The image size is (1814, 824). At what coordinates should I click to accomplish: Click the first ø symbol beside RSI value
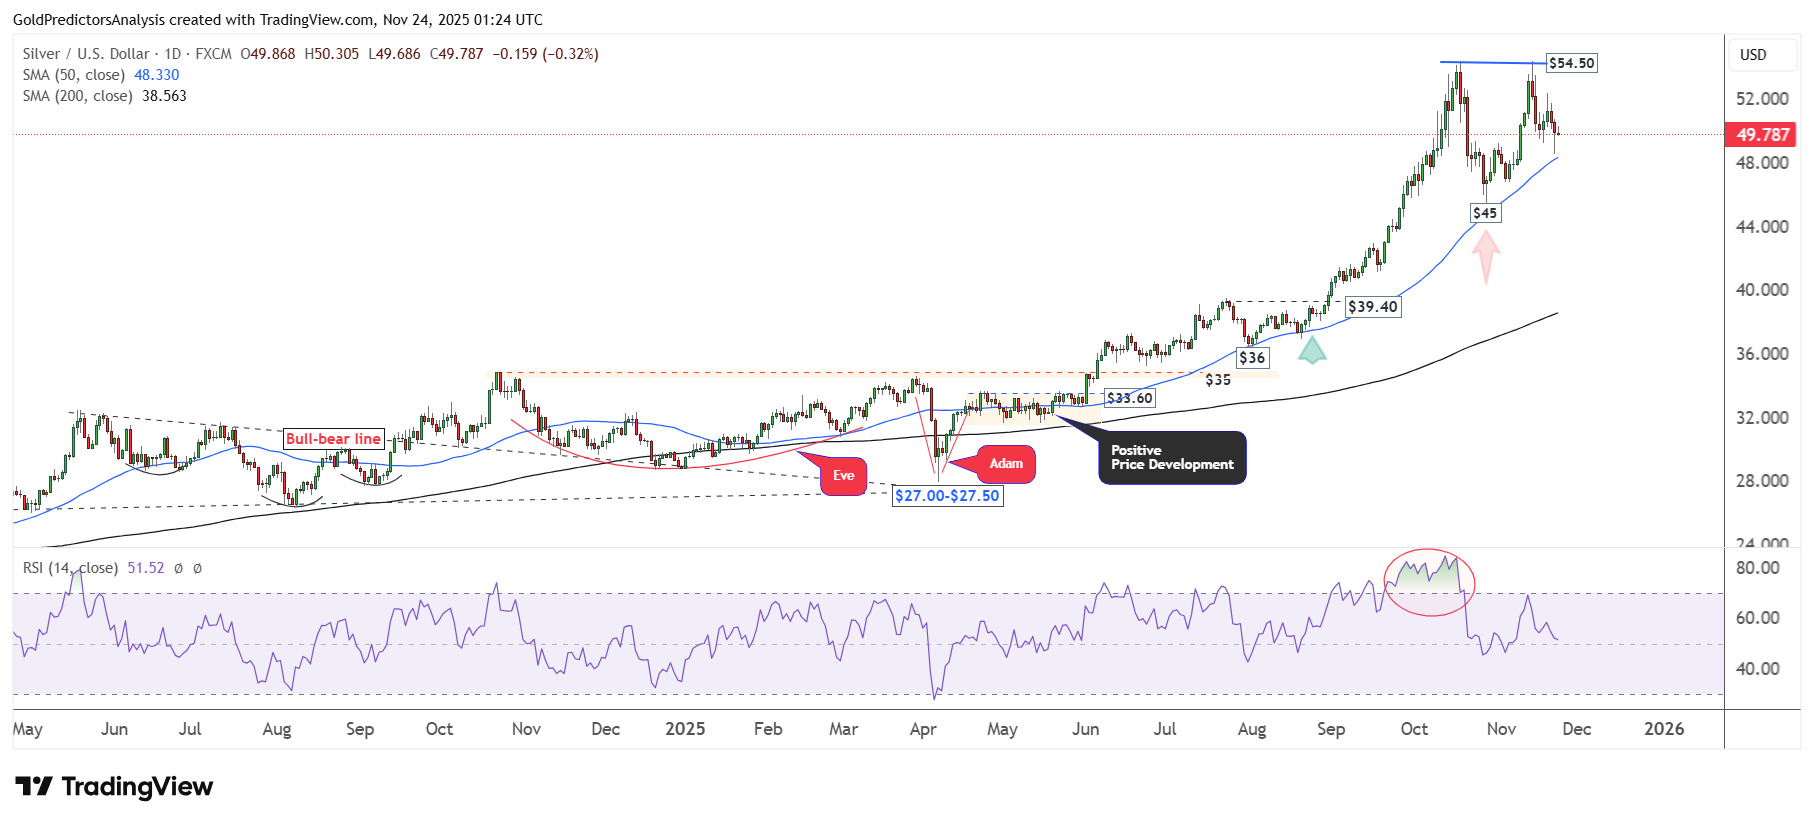click(x=178, y=568)
